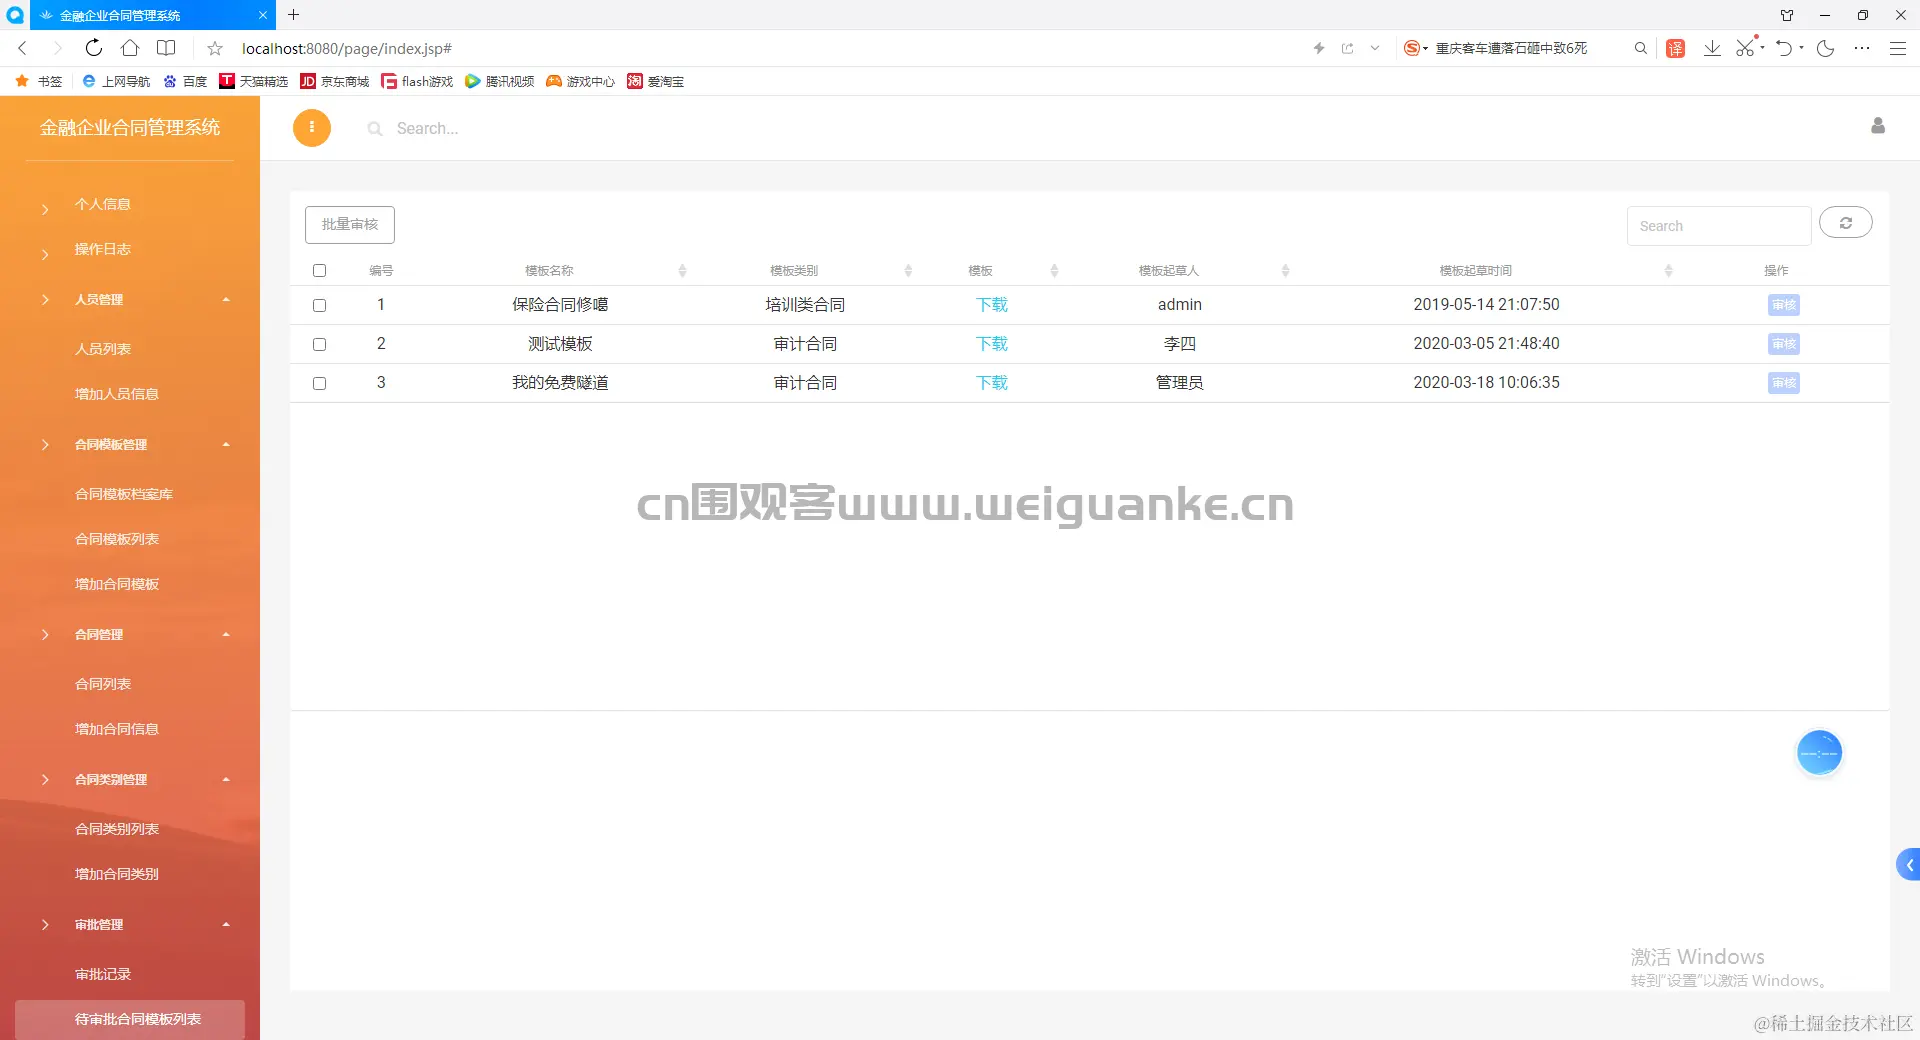1920x1040 pixels.
Task: Click 审核 button for row 2
Action: 1783,344
